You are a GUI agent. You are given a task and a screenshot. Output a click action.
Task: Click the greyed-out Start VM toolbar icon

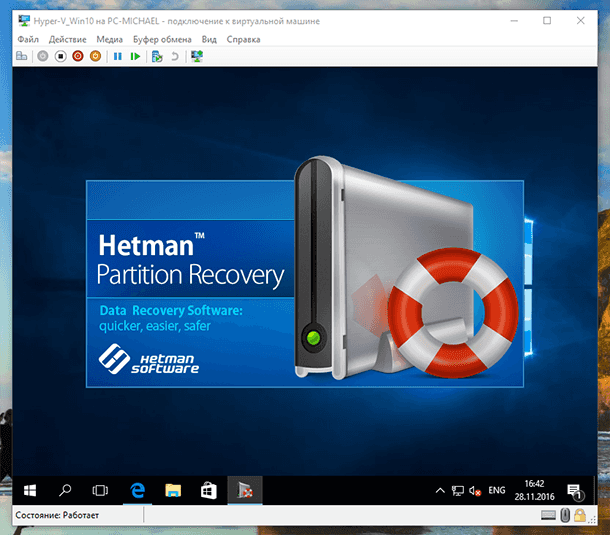tap(42, 56)
